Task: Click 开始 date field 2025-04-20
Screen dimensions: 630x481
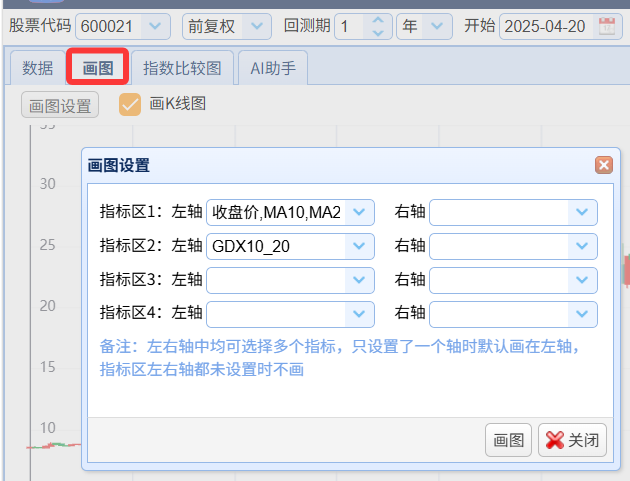Action: [546, 27]
